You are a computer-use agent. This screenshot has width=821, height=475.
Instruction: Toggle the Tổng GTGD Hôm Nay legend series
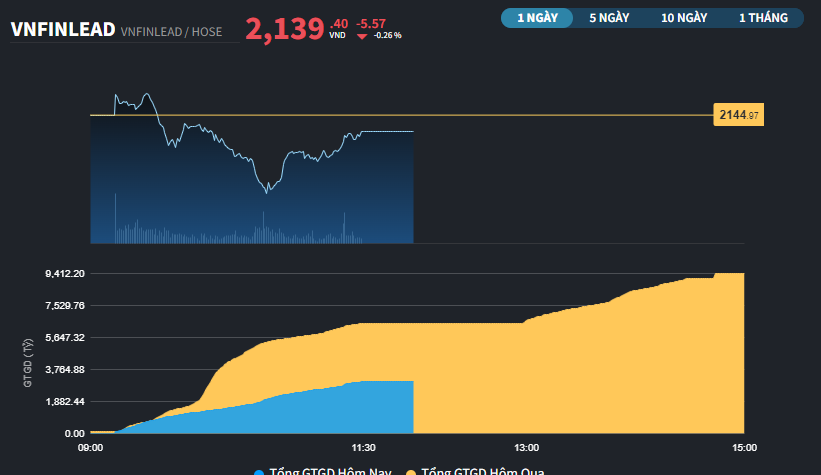pyautogui.click(x=328, y=472)
